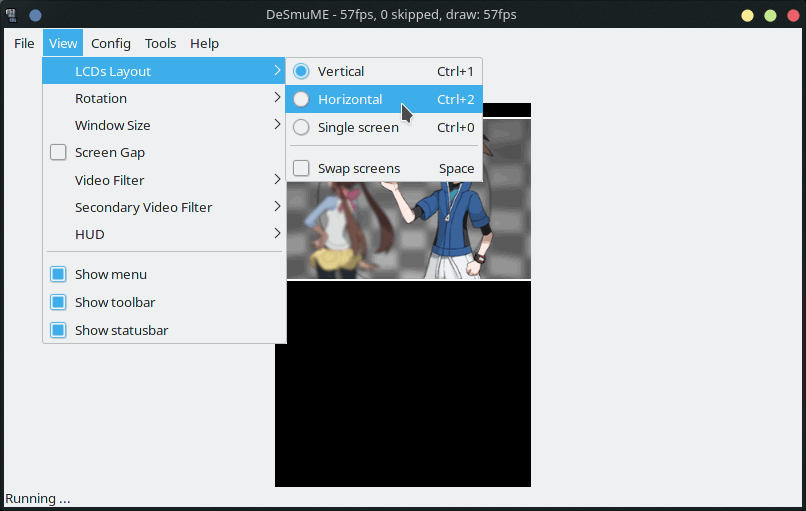Viewport: 806px width, 511px height.
Task: Open the Help menu
Action: click(204, 43)
